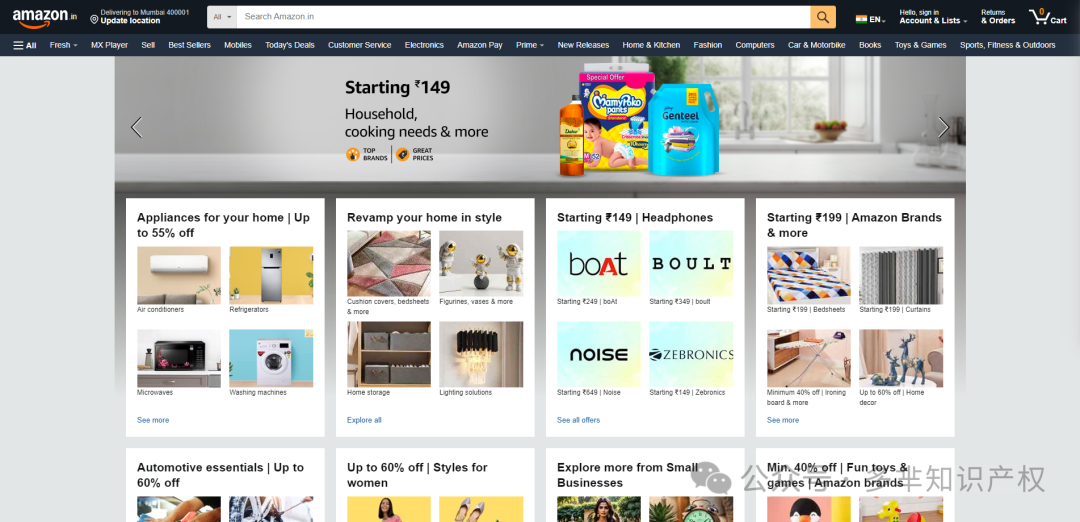Open Today's Deals in navigation bar
This screenshot has height=522, width=1080.
click(290, 45)
